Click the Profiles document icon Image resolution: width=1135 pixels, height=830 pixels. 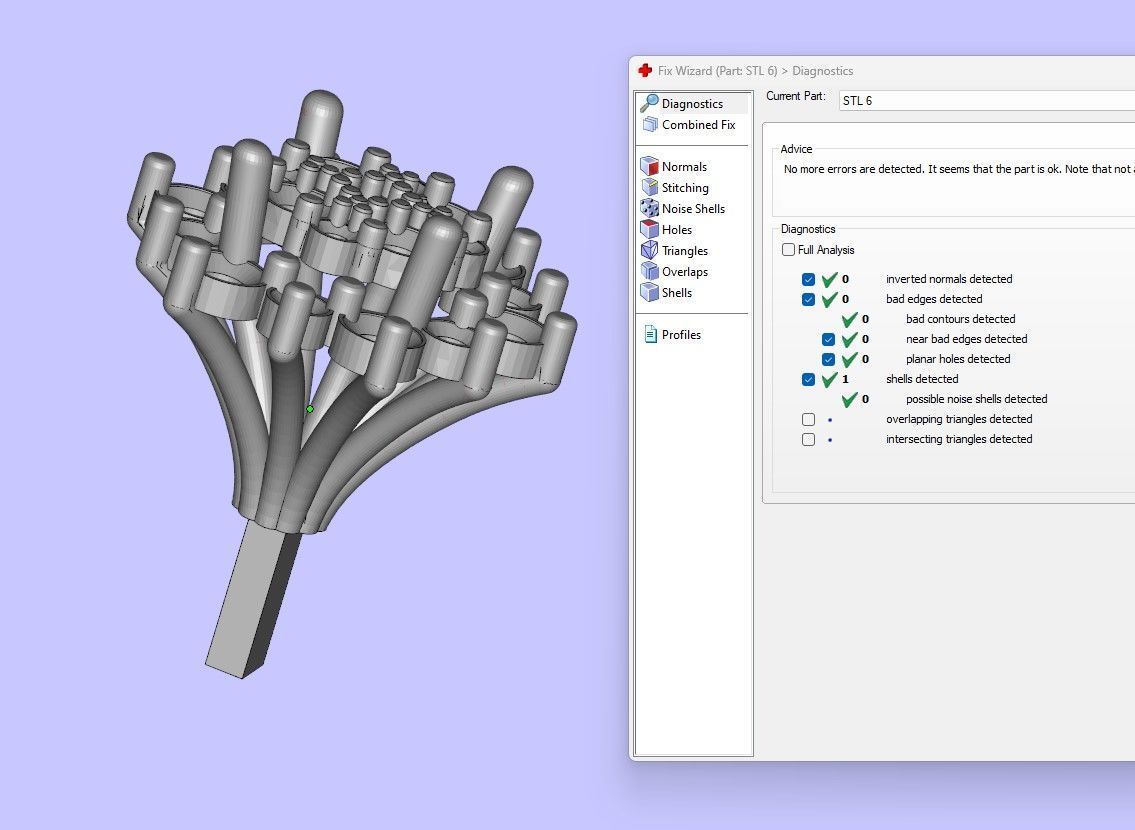(650, 334)
